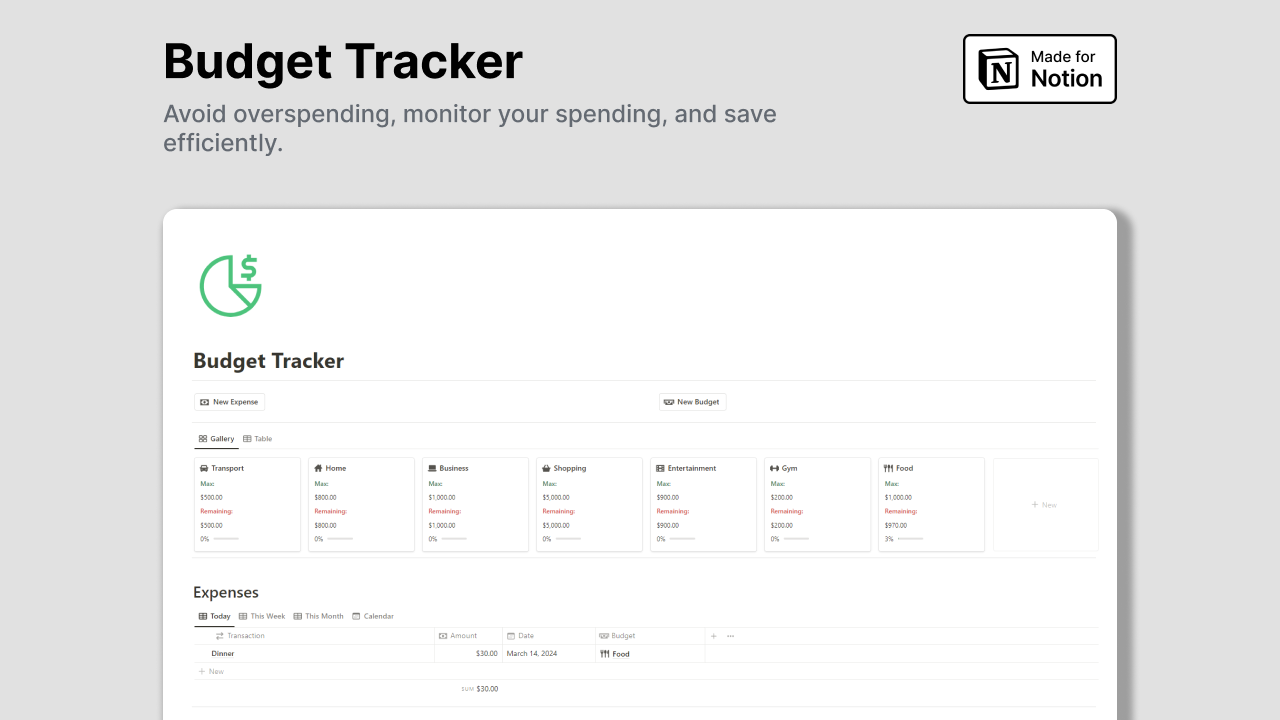Image resolution: width=1280 pixels, height=720 pixels.
Task: Click the Food card progress bar
Action: [x=910, y=539]
